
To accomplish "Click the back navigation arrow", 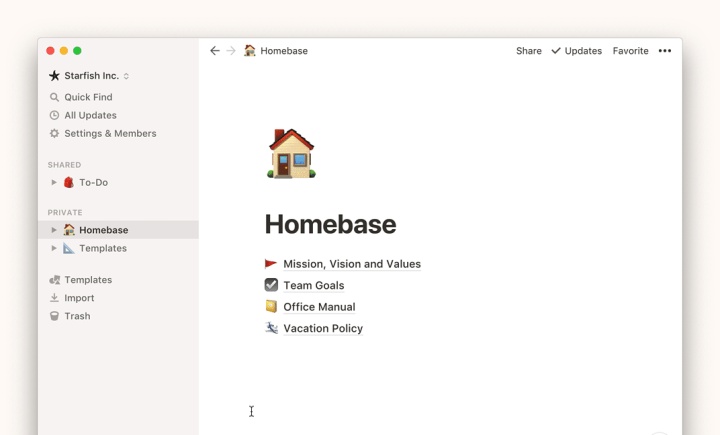I will point(214,51).
